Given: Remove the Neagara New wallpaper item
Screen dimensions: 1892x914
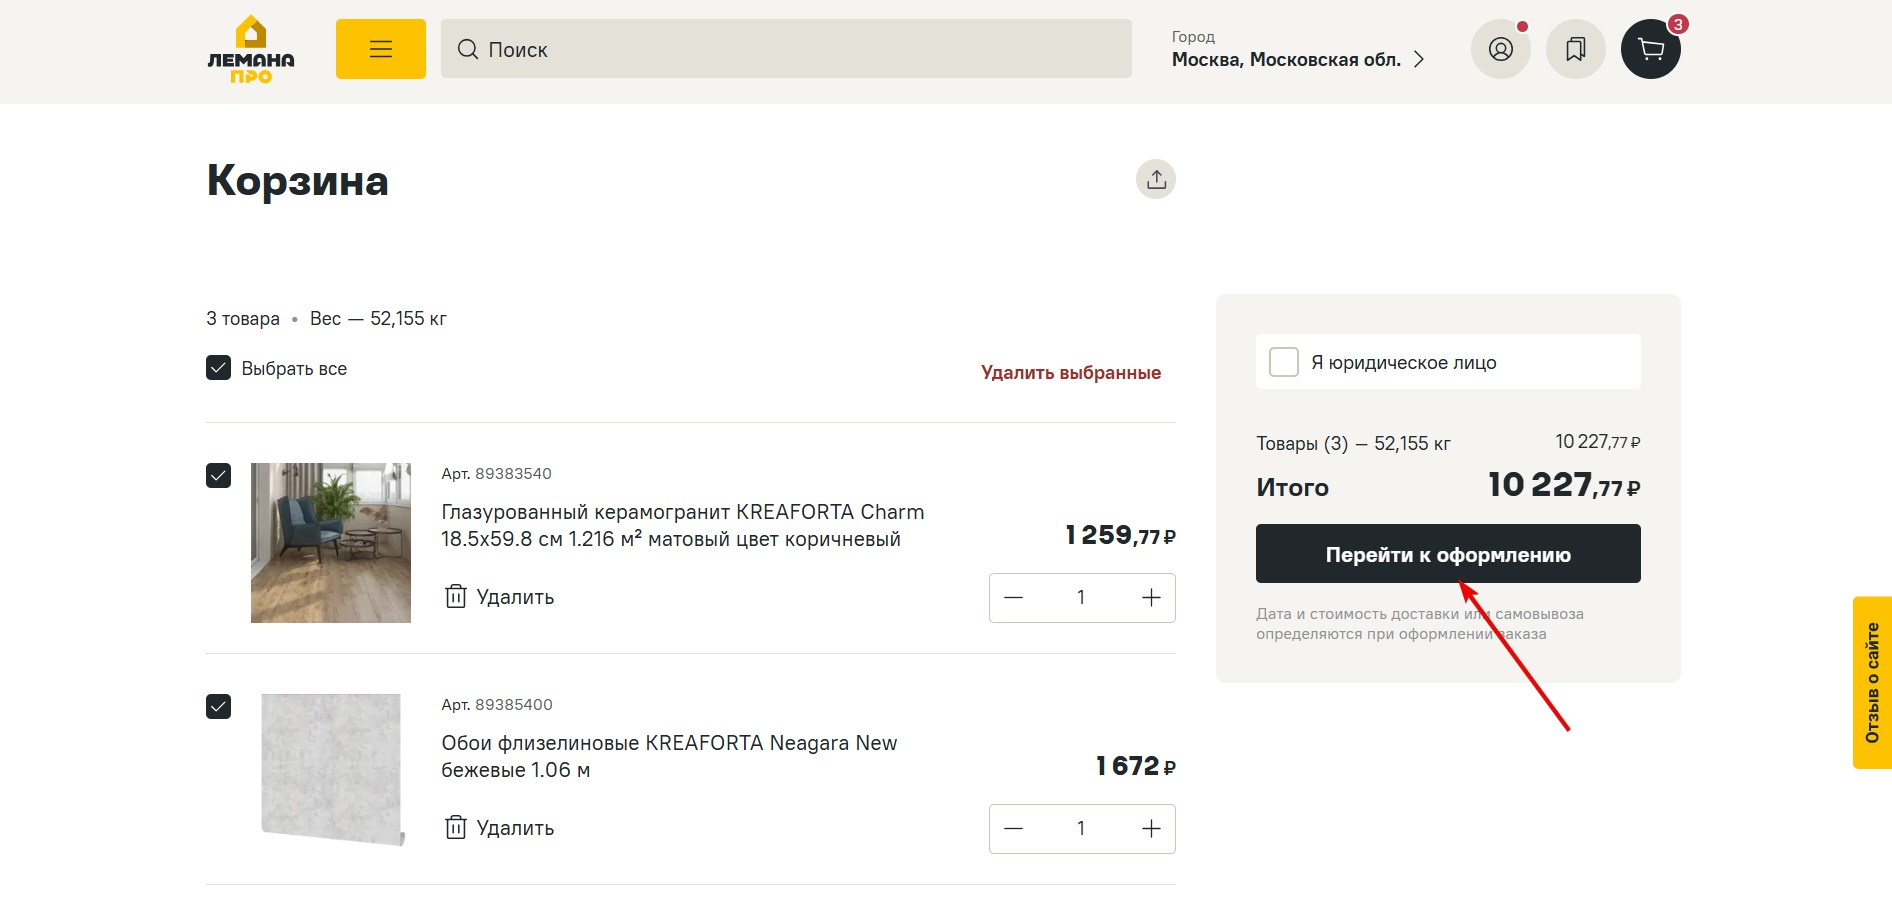Looking at the screenshot, I should click(499, 828).
